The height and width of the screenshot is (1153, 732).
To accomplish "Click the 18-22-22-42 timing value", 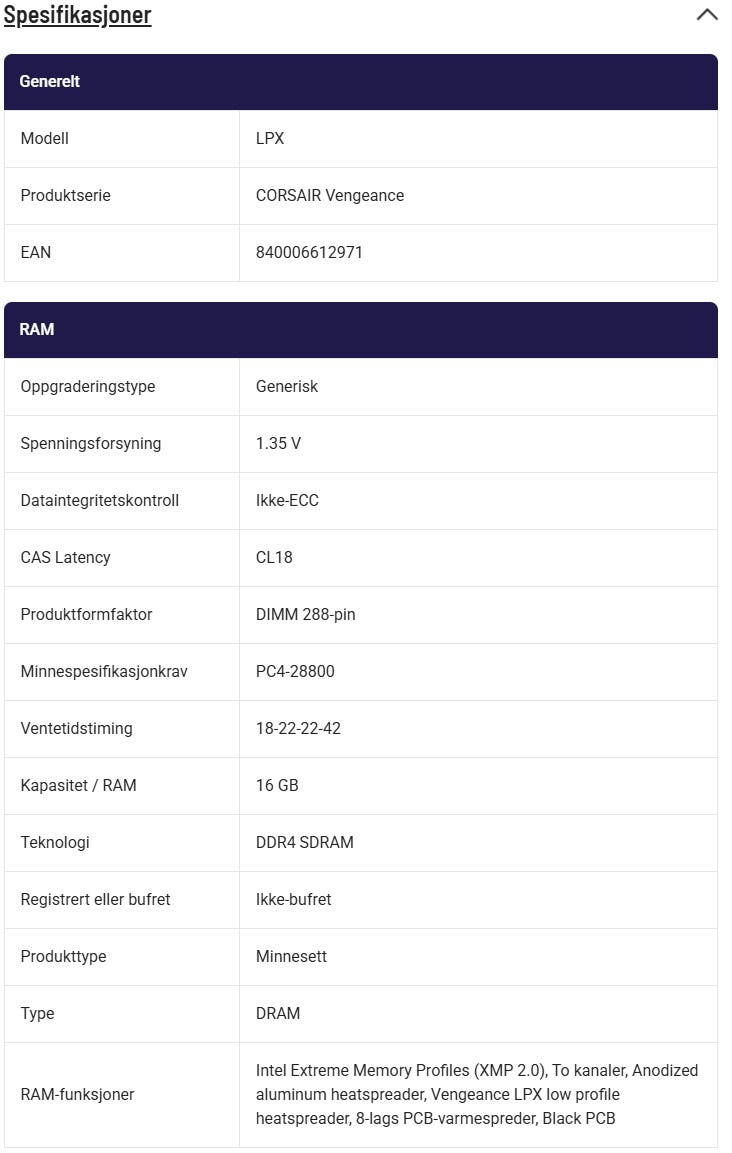I will coord(298,729).
